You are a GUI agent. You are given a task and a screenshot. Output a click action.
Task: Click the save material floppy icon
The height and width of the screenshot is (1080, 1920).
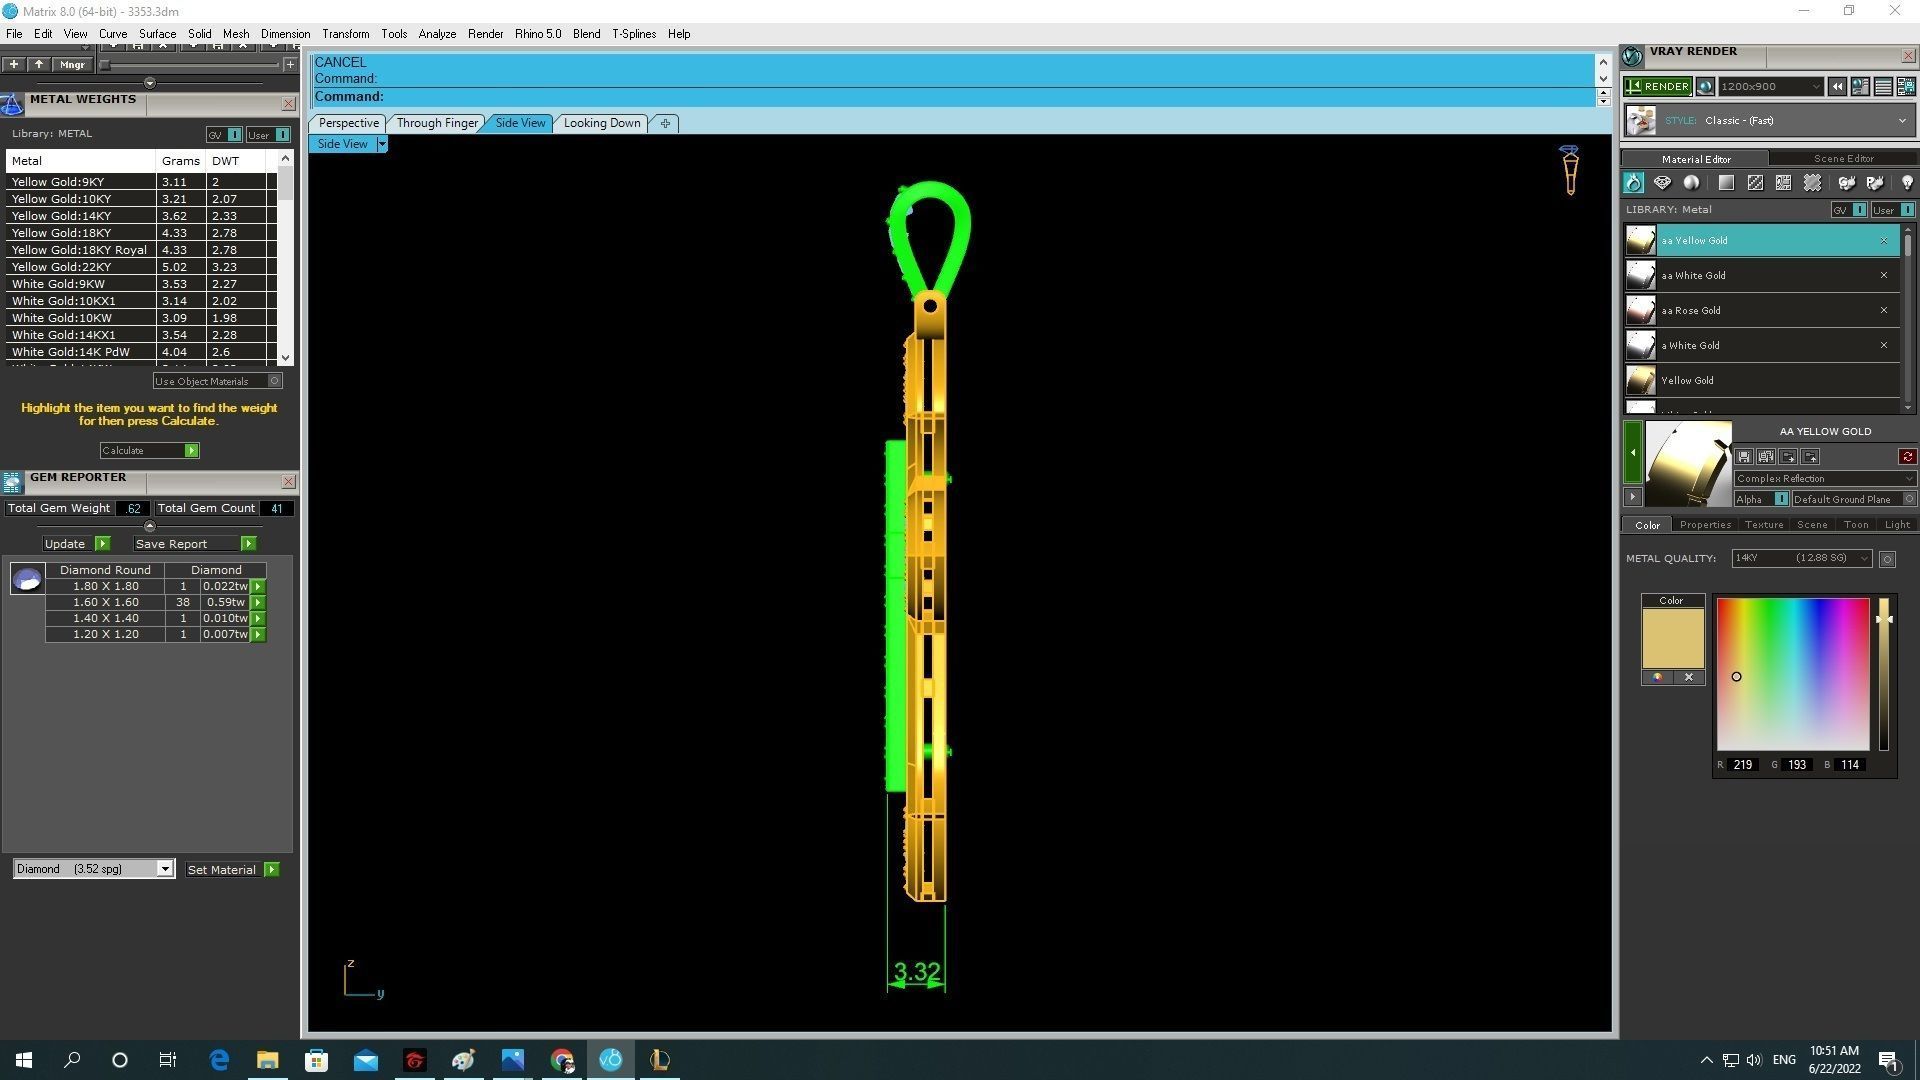pos(1744,457)
